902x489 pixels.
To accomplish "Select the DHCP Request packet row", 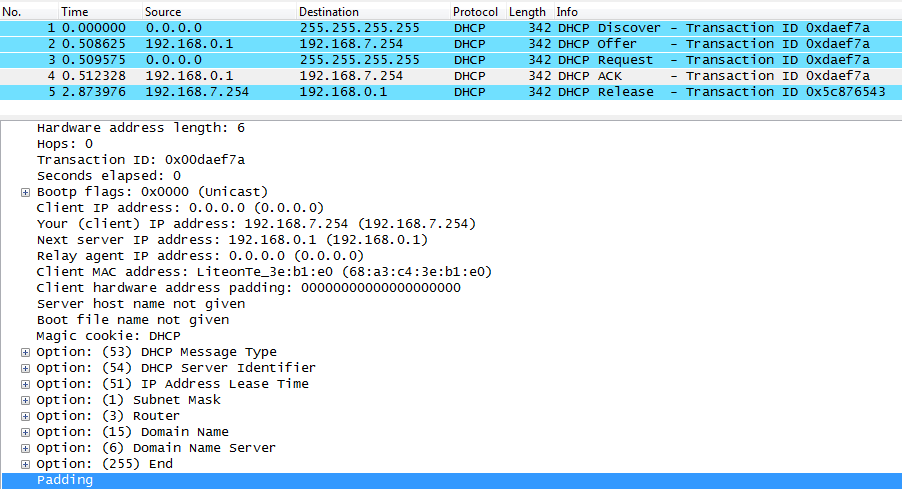I will point(450,60).
